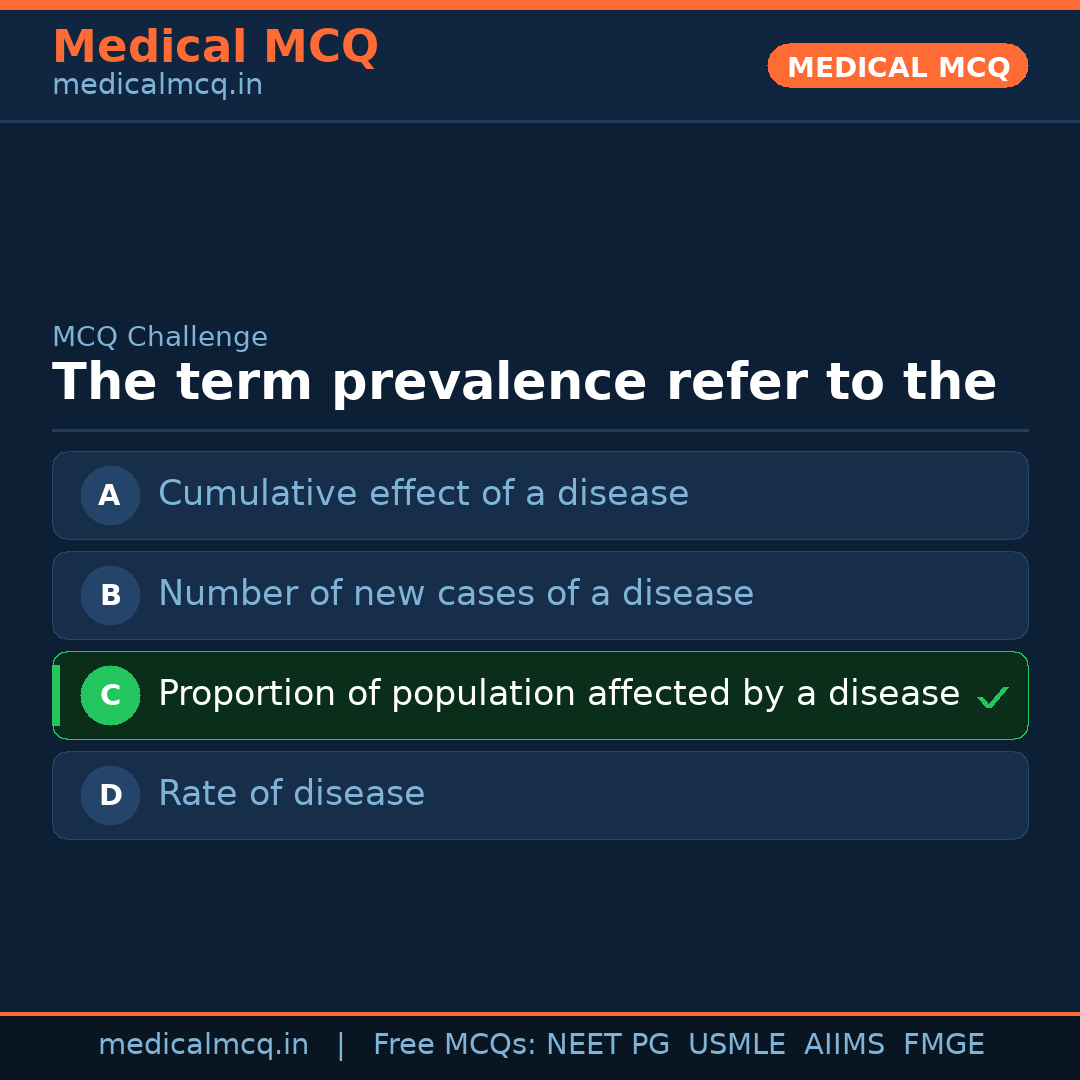This screenshot has width=1080, height=1080.
Task: Click the green checkmark on option C
Action: click(992, 697)
